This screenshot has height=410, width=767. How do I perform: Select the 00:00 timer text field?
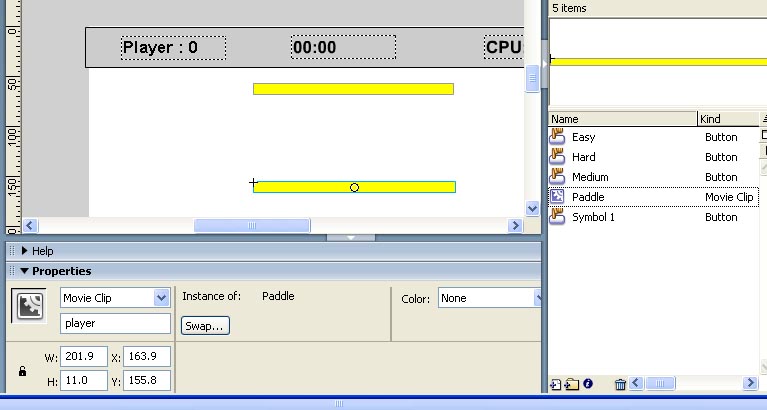pyautogui.click(x=343, y=47)
